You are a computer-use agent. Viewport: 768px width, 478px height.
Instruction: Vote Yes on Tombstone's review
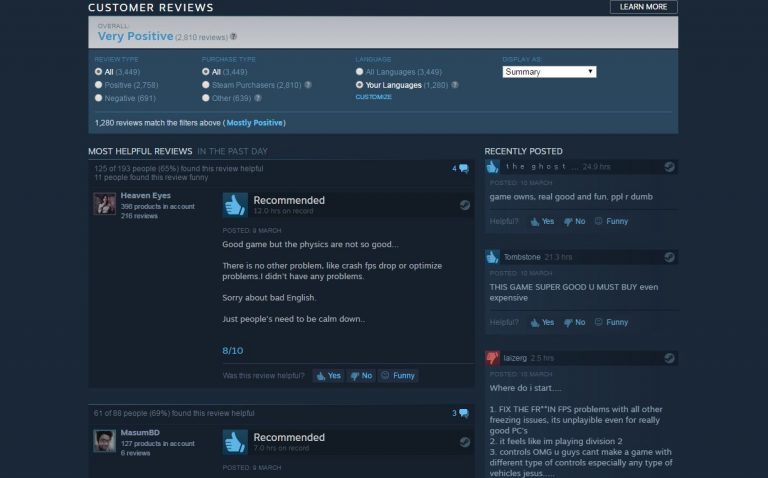tap(542, 322)
